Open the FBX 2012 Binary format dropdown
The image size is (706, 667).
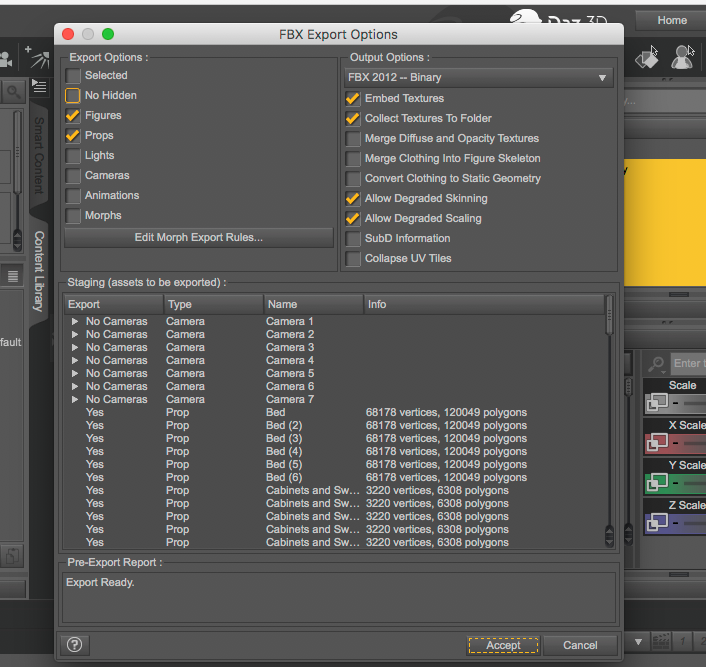click(x=477, y=77)
